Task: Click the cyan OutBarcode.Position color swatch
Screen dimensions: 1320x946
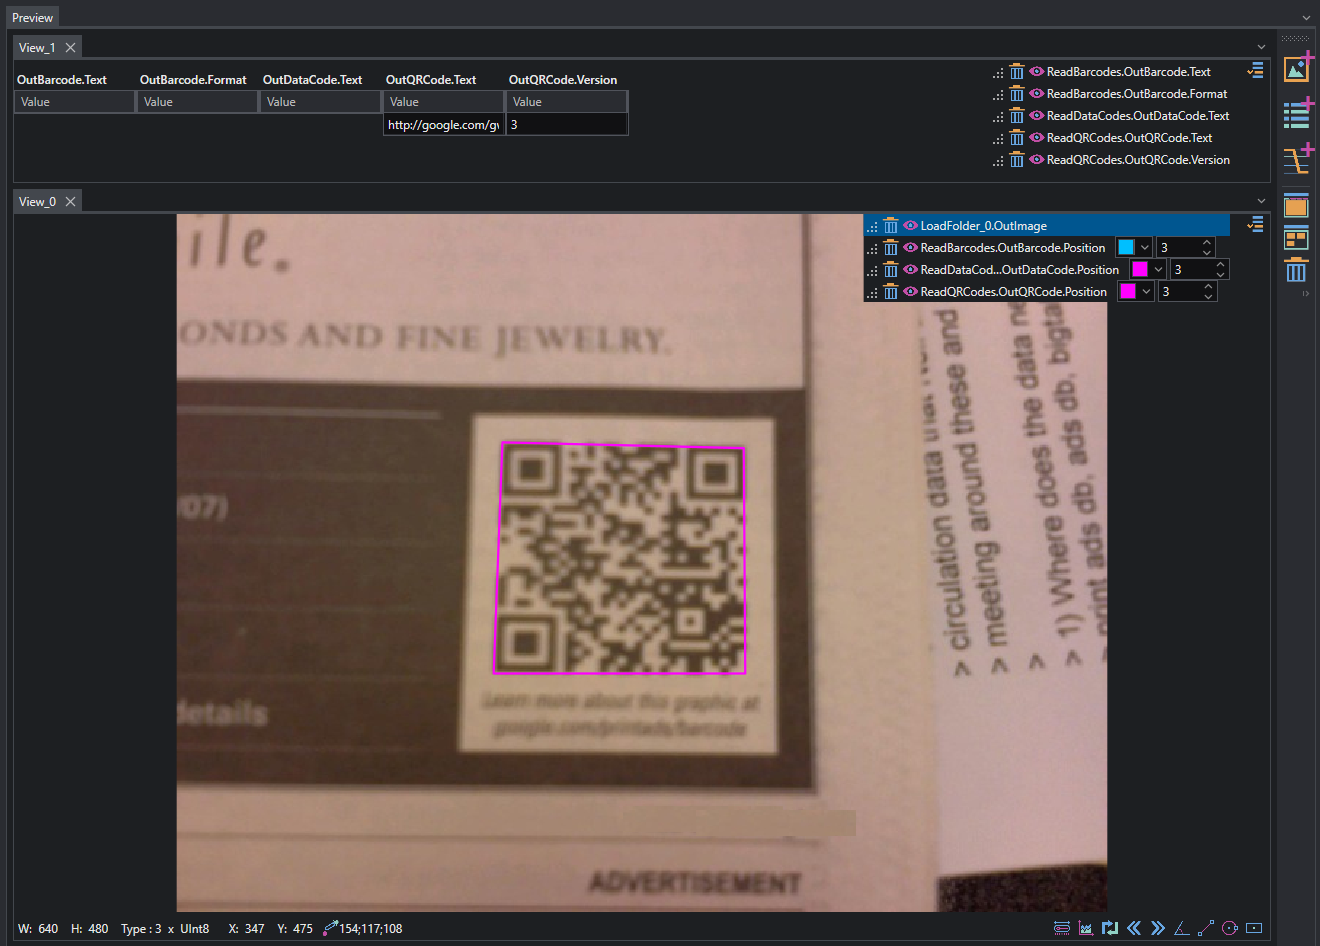Action: (1126, 248)
